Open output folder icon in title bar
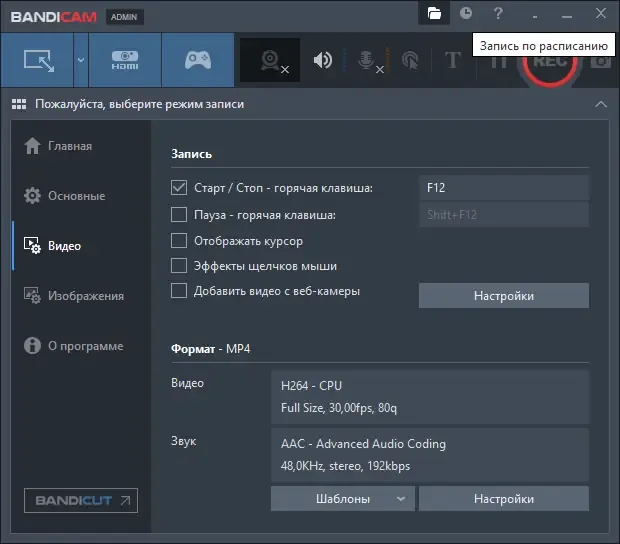 (434, 13)
